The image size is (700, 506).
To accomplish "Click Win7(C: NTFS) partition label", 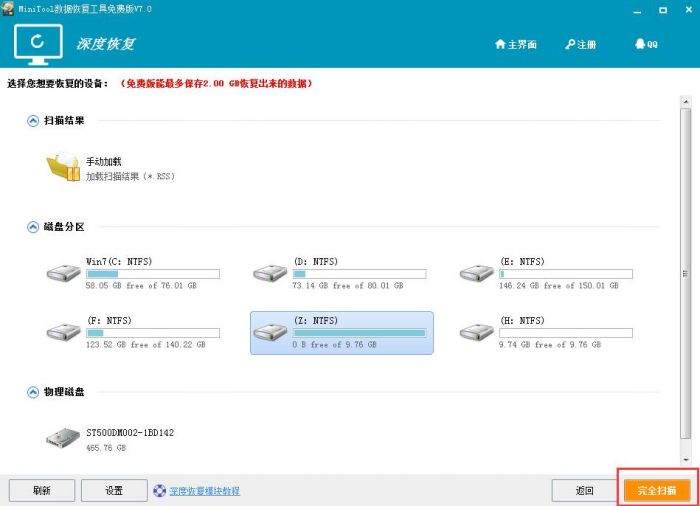I will coord(119,261).
